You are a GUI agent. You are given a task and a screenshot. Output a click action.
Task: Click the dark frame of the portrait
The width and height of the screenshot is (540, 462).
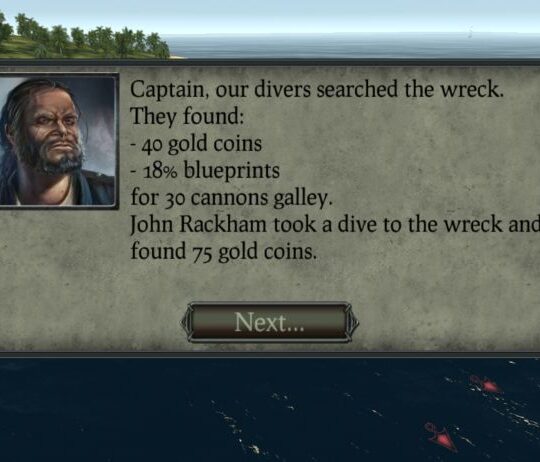point(117,141)
